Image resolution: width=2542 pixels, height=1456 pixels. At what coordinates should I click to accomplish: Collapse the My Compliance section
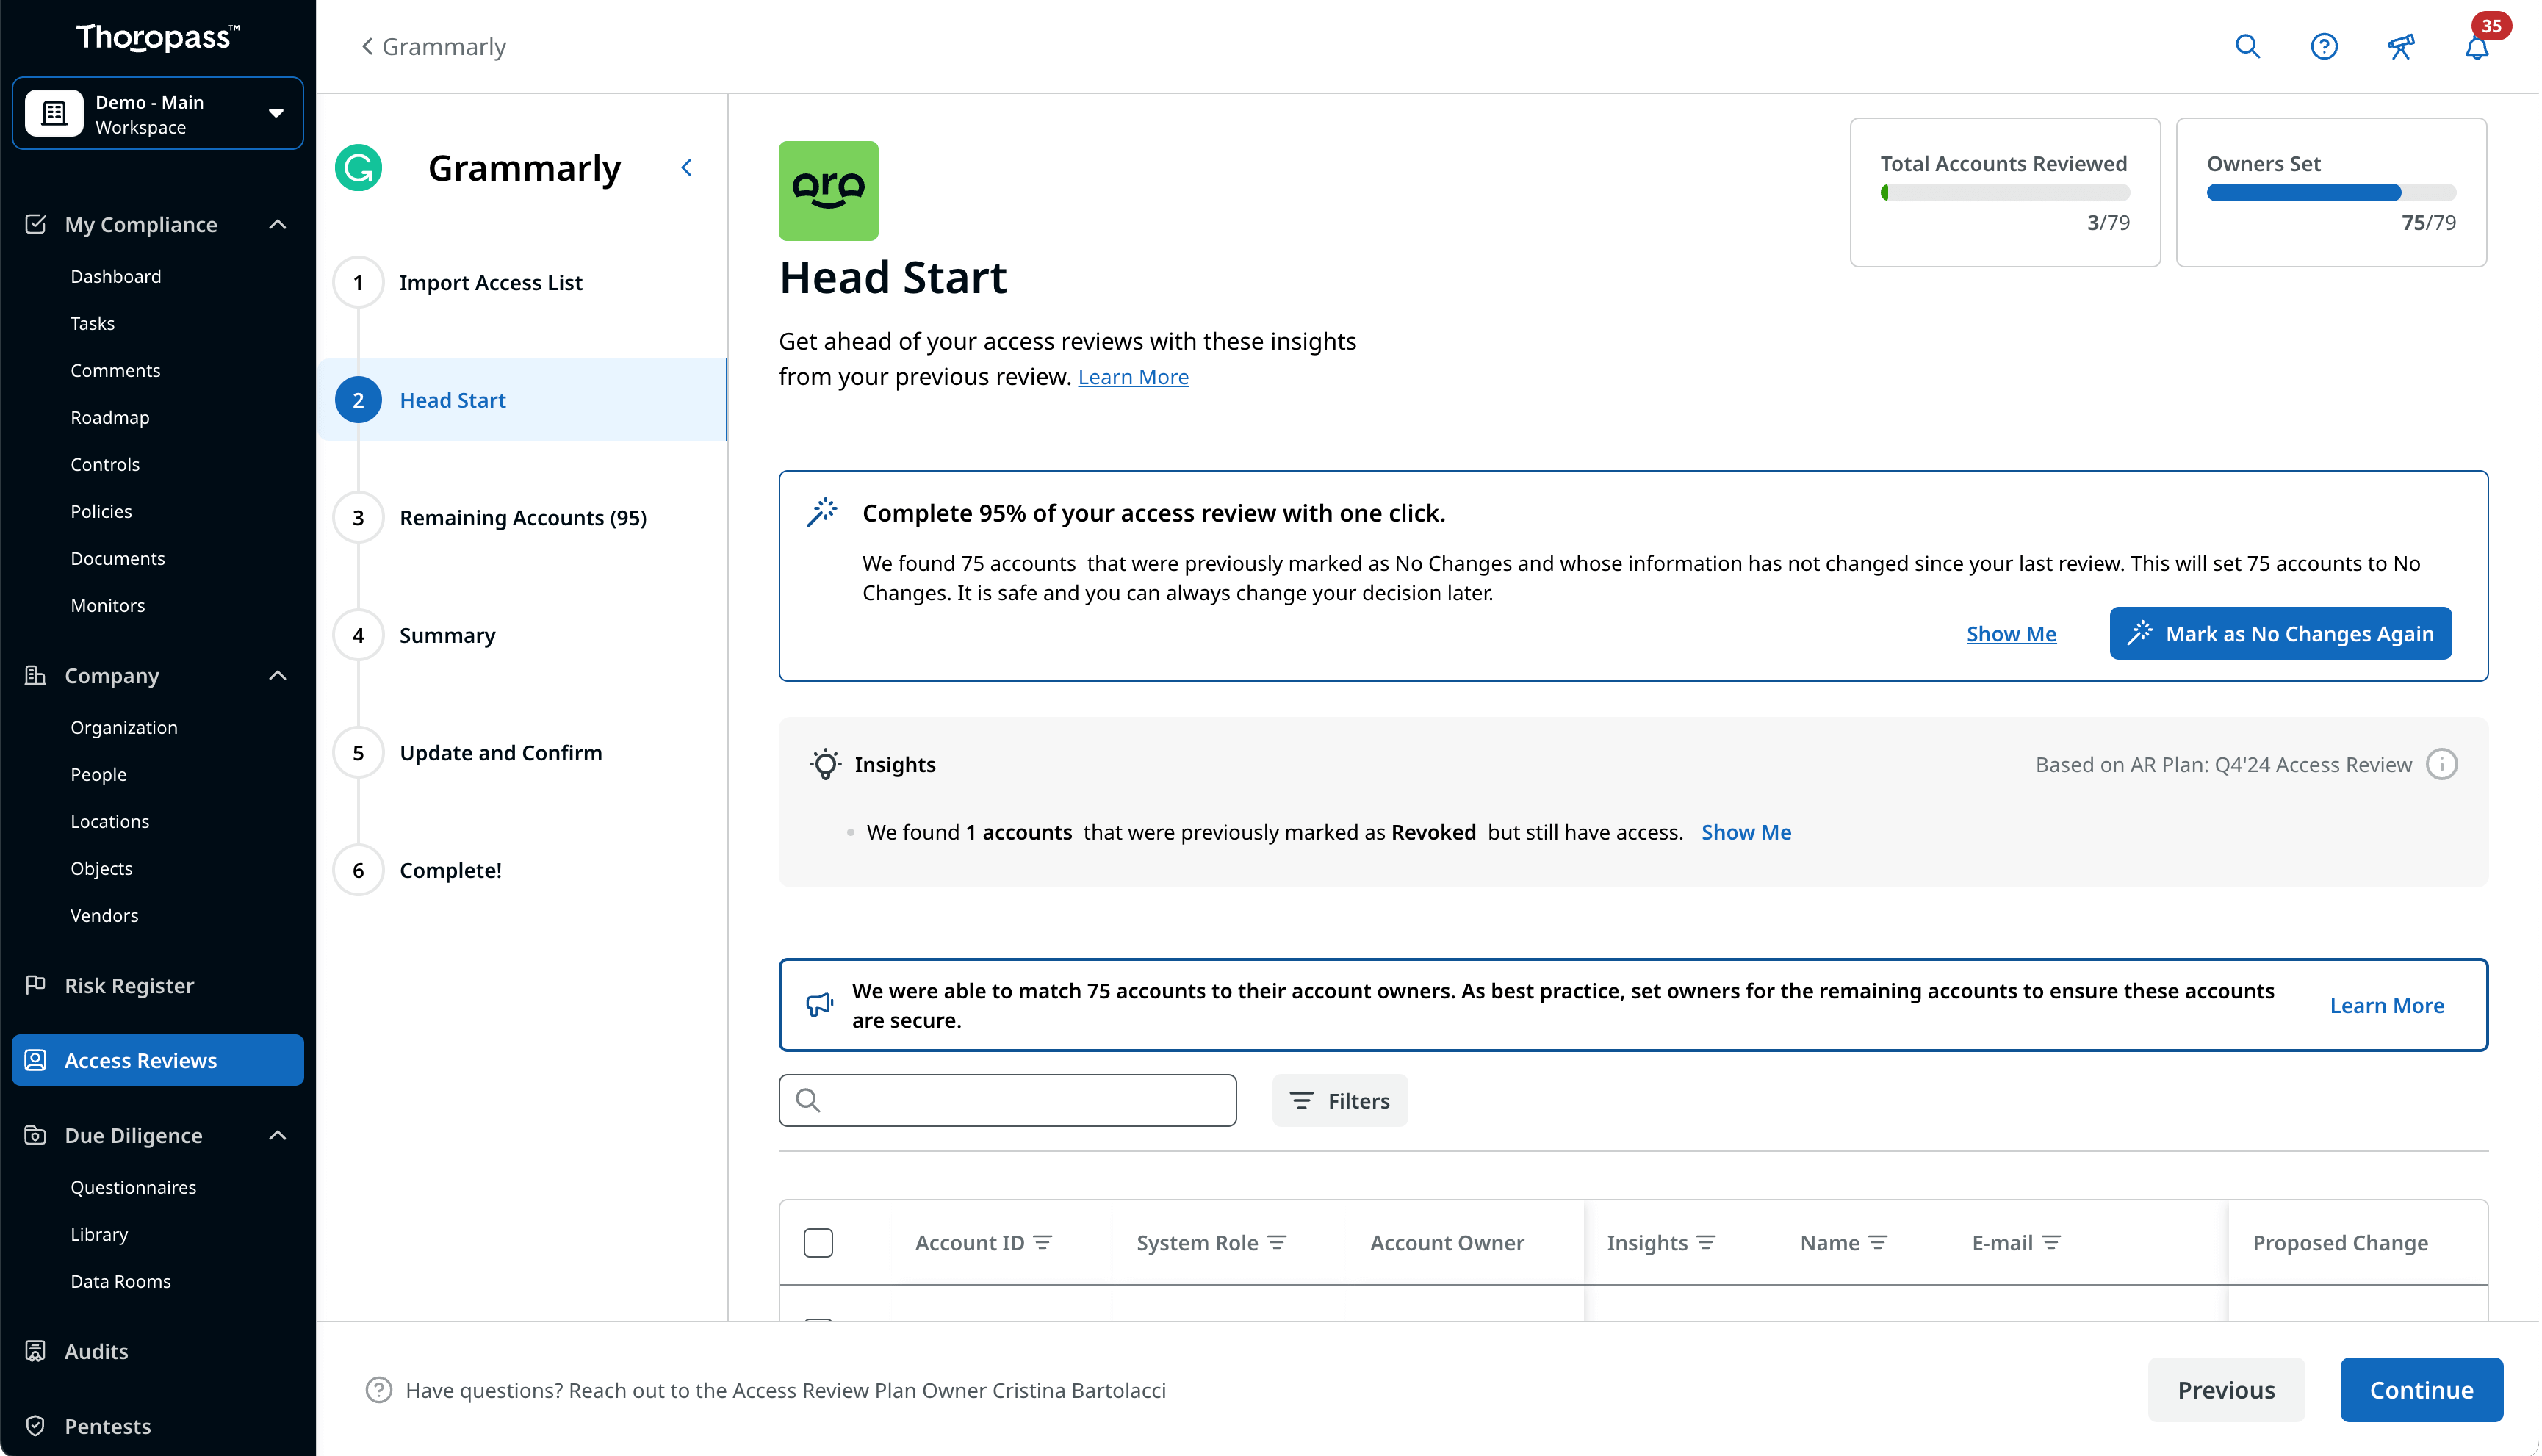point(277,224)
